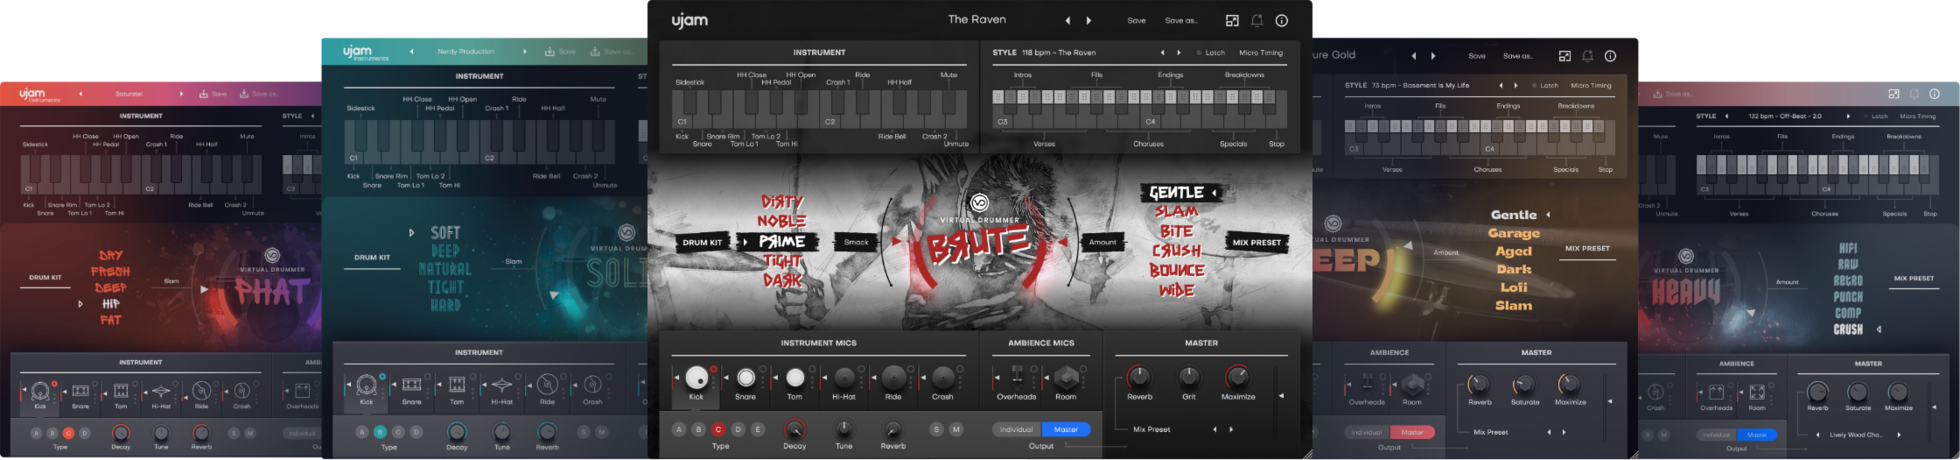This screenshot has height=460, width=1960.
Task: Set Output to Master in BRUTE
Action: tap(1066, 429)
